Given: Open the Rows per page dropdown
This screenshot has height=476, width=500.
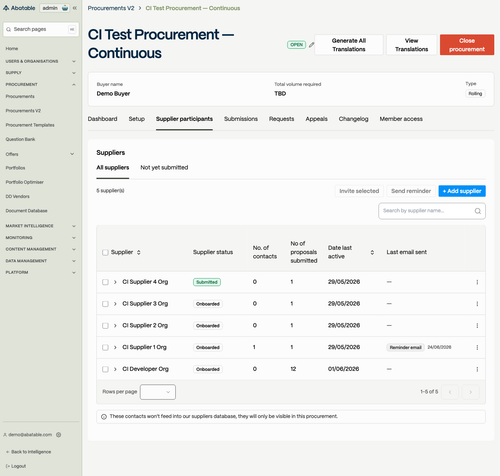Looking at the screenshot, I should click(158, 392).
